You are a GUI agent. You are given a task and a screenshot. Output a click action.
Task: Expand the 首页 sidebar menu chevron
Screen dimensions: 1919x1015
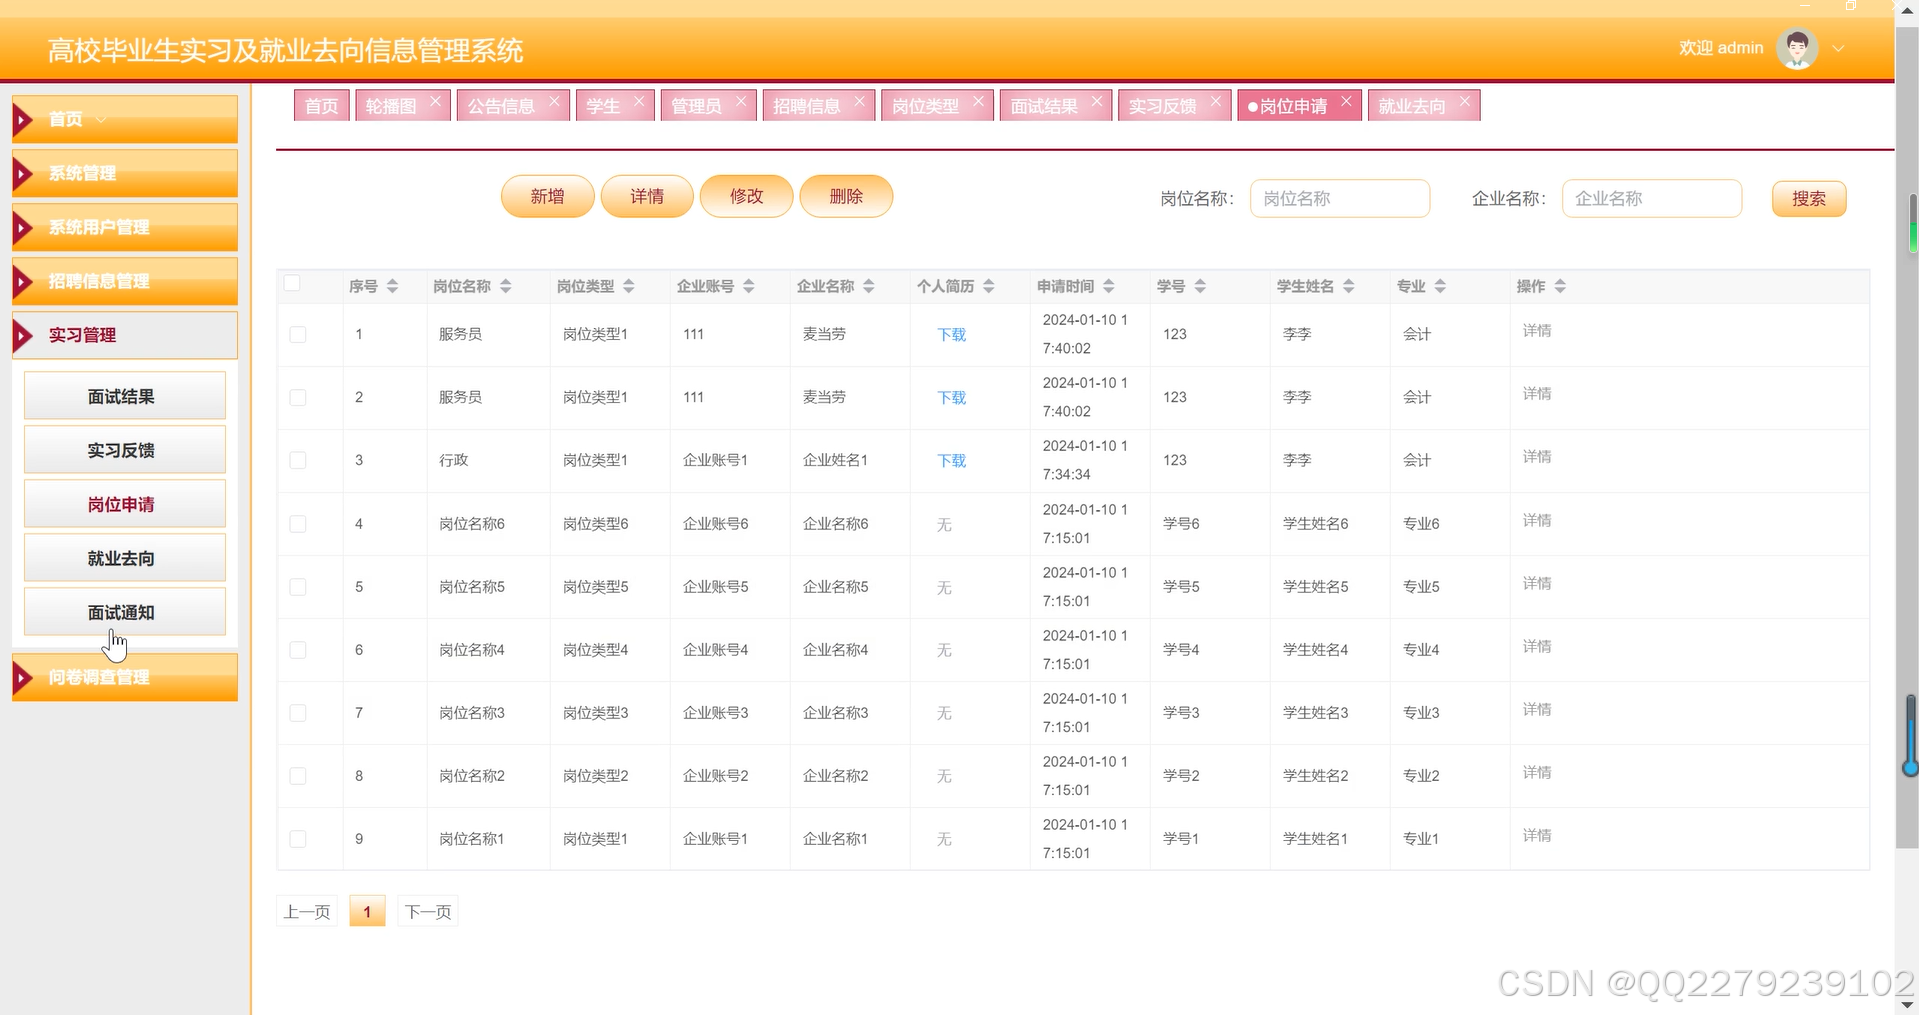coord(100,119)
